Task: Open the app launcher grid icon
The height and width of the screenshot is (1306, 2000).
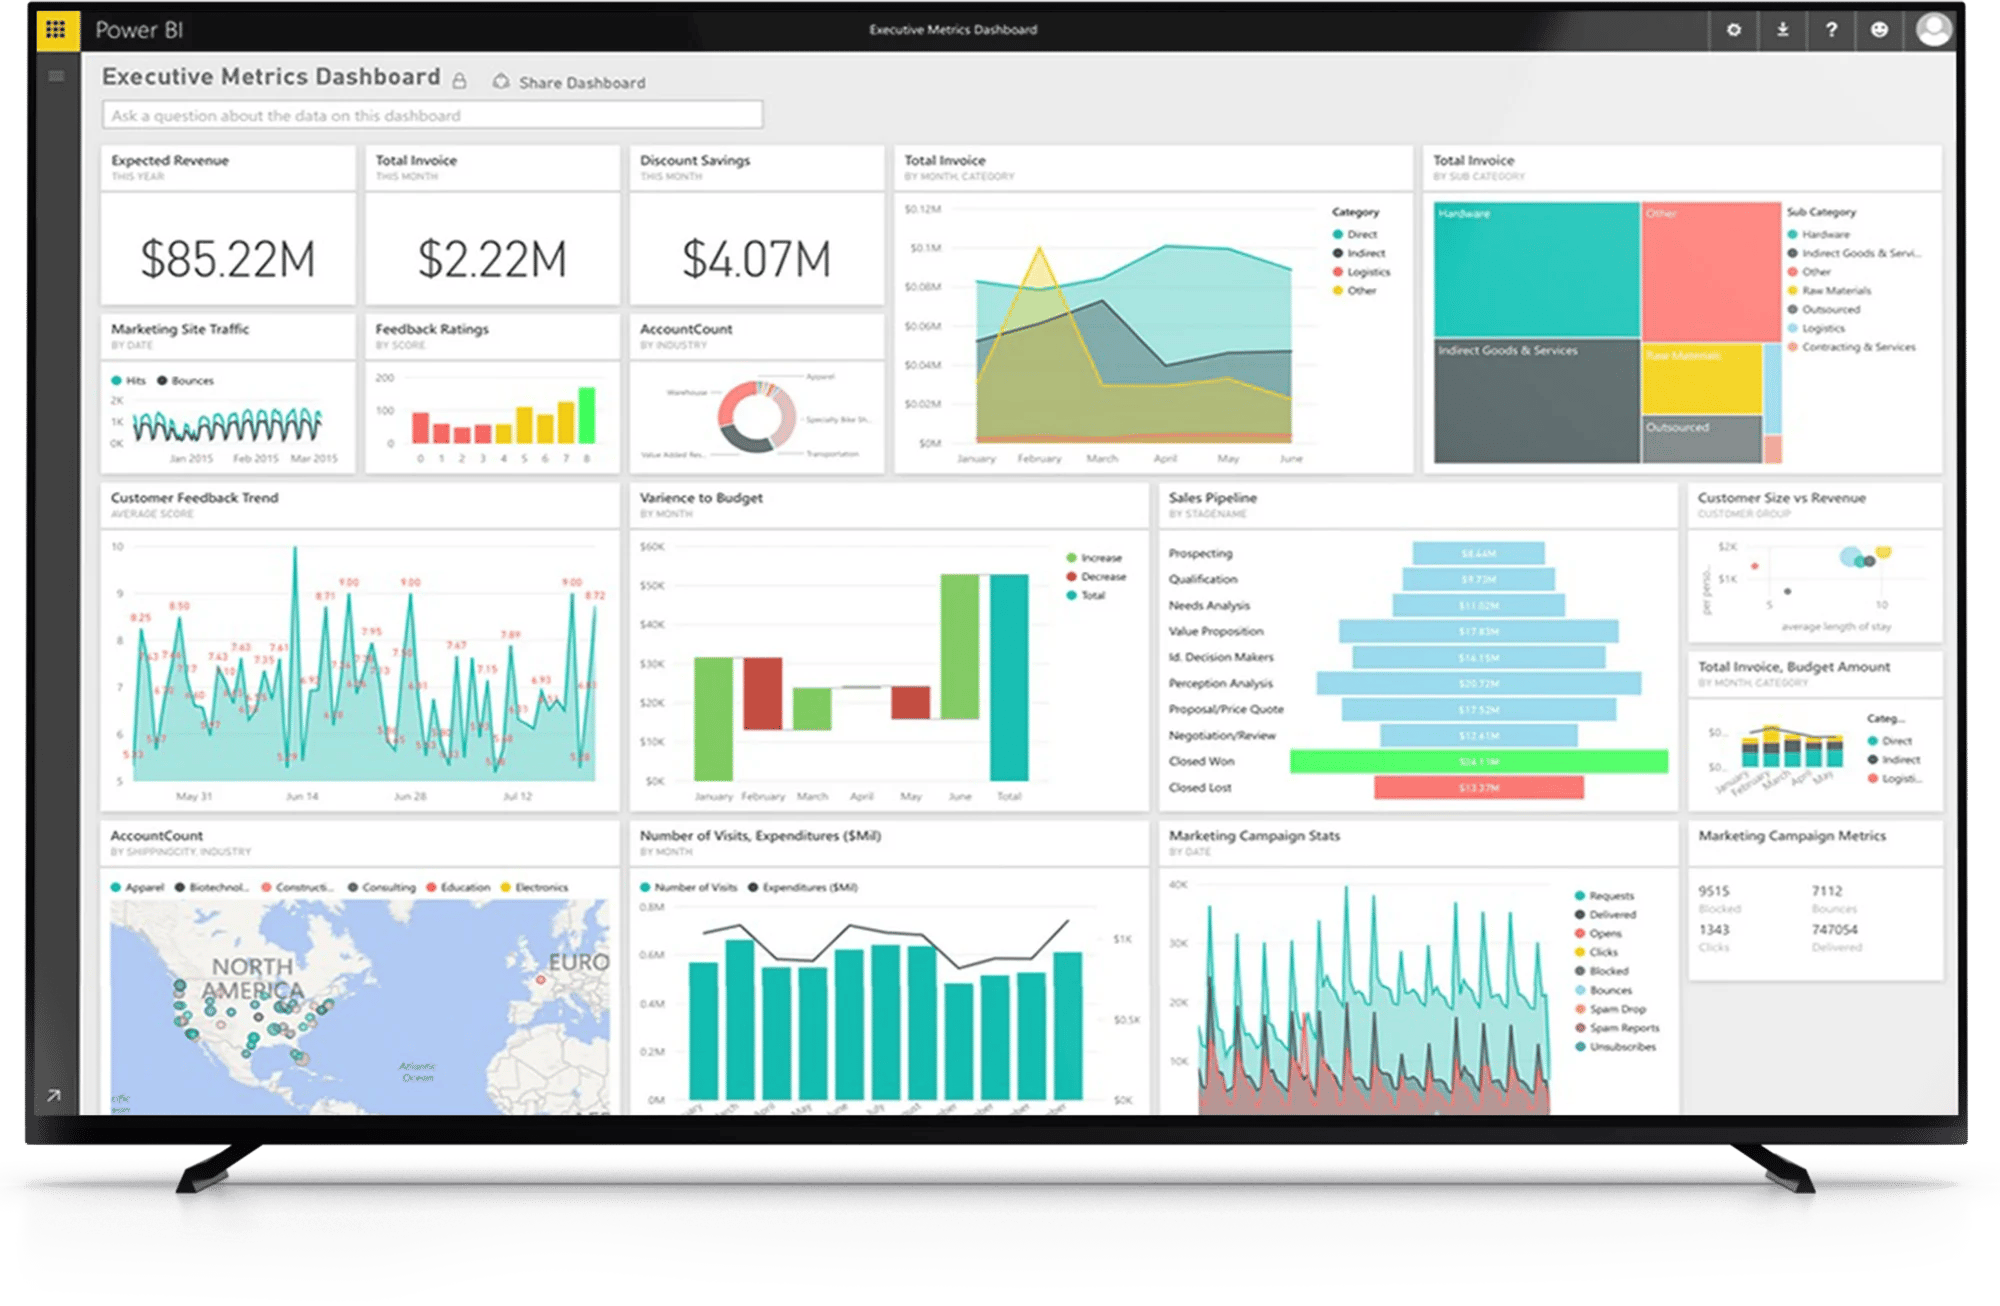Action: pyautogui.click(x=57, y=29)
